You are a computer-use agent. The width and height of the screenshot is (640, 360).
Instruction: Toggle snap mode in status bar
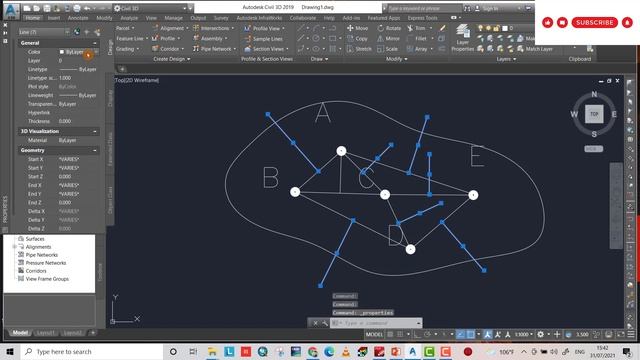tap(400, 334)
